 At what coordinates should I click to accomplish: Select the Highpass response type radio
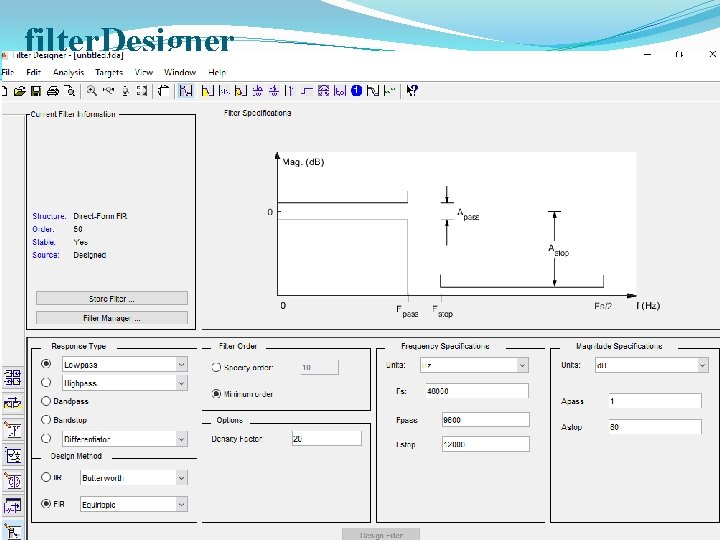click(46, 382)
